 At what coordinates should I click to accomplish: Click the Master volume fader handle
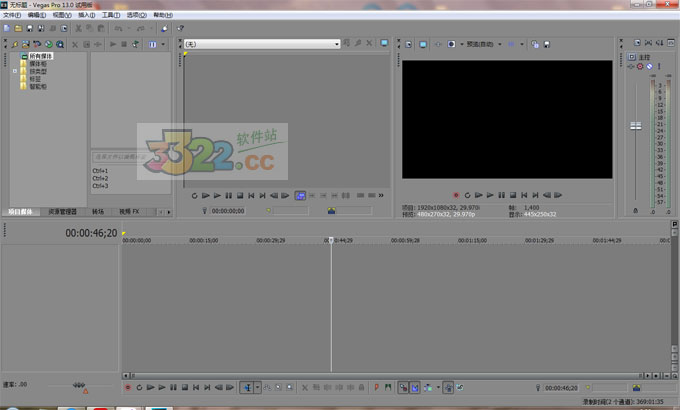click(636, 126)
